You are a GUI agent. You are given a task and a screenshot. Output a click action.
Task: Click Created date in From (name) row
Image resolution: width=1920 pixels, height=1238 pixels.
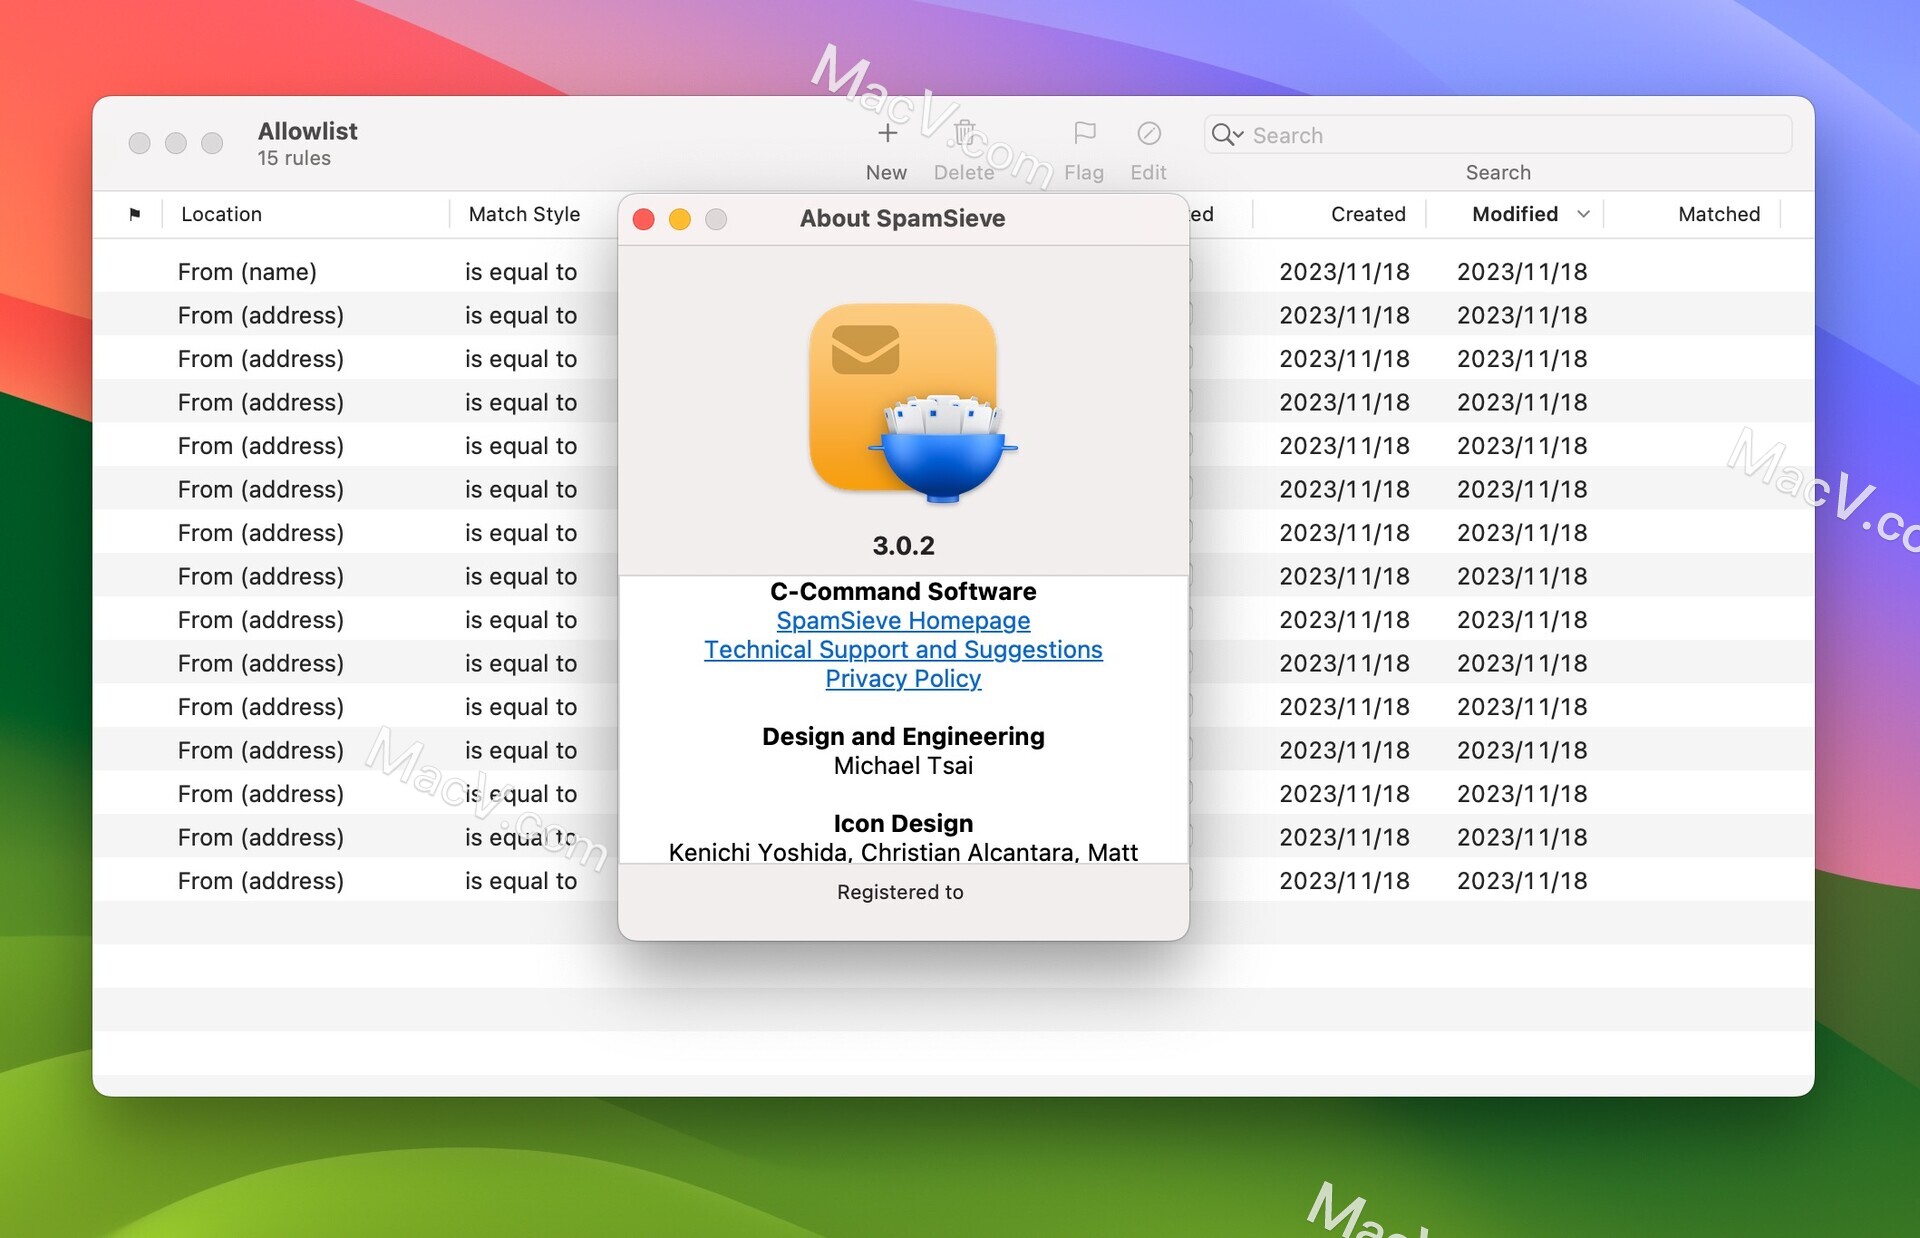(x=1344, y=272)
